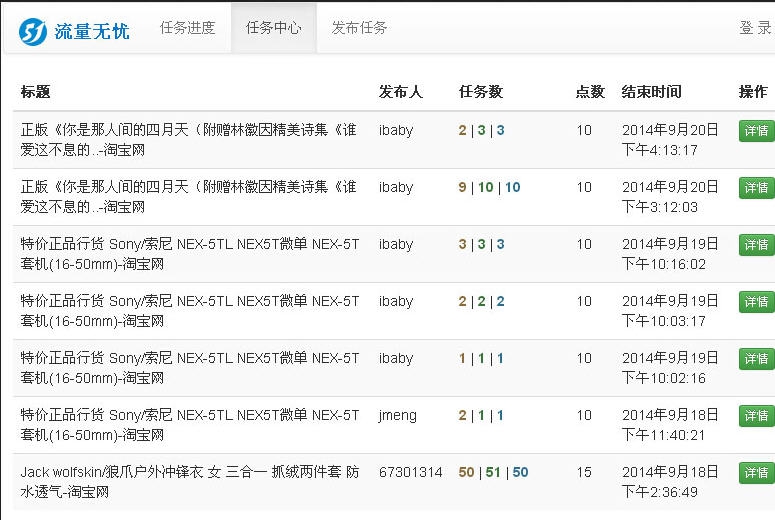Click the points value 15

(x=584, y=472)
